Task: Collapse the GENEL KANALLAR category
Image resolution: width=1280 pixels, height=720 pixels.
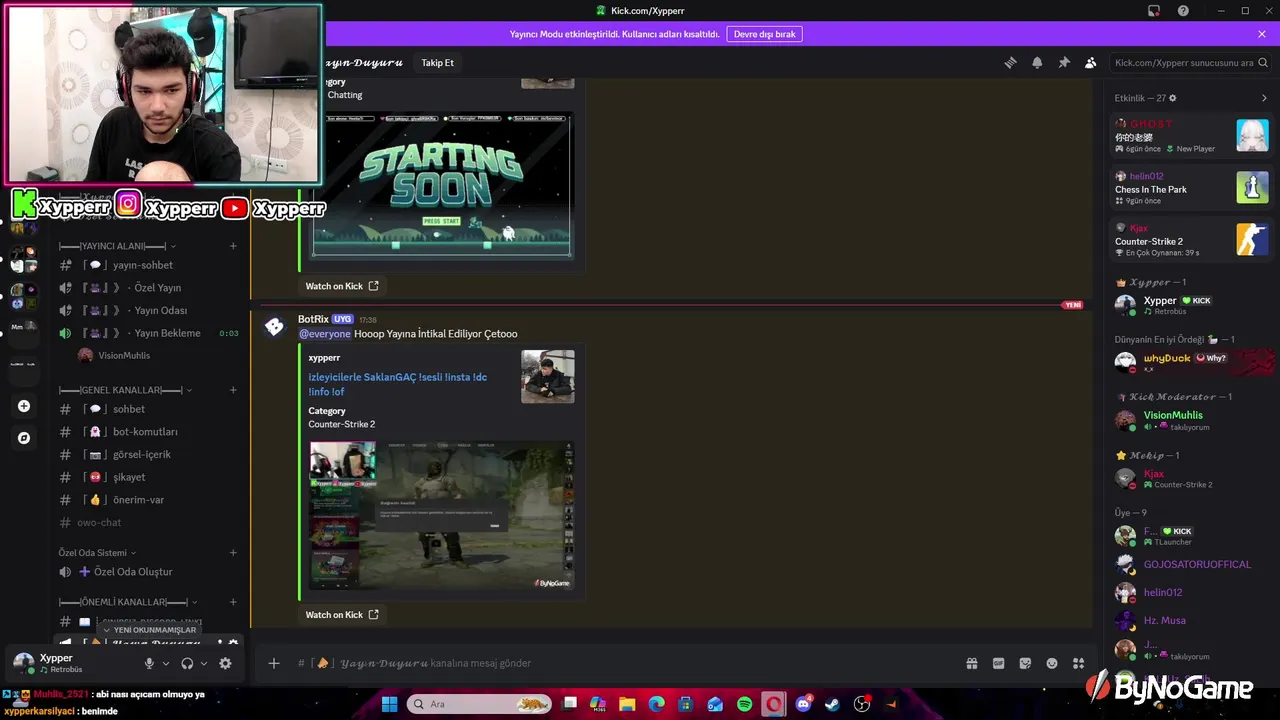Action: point(125,390)
